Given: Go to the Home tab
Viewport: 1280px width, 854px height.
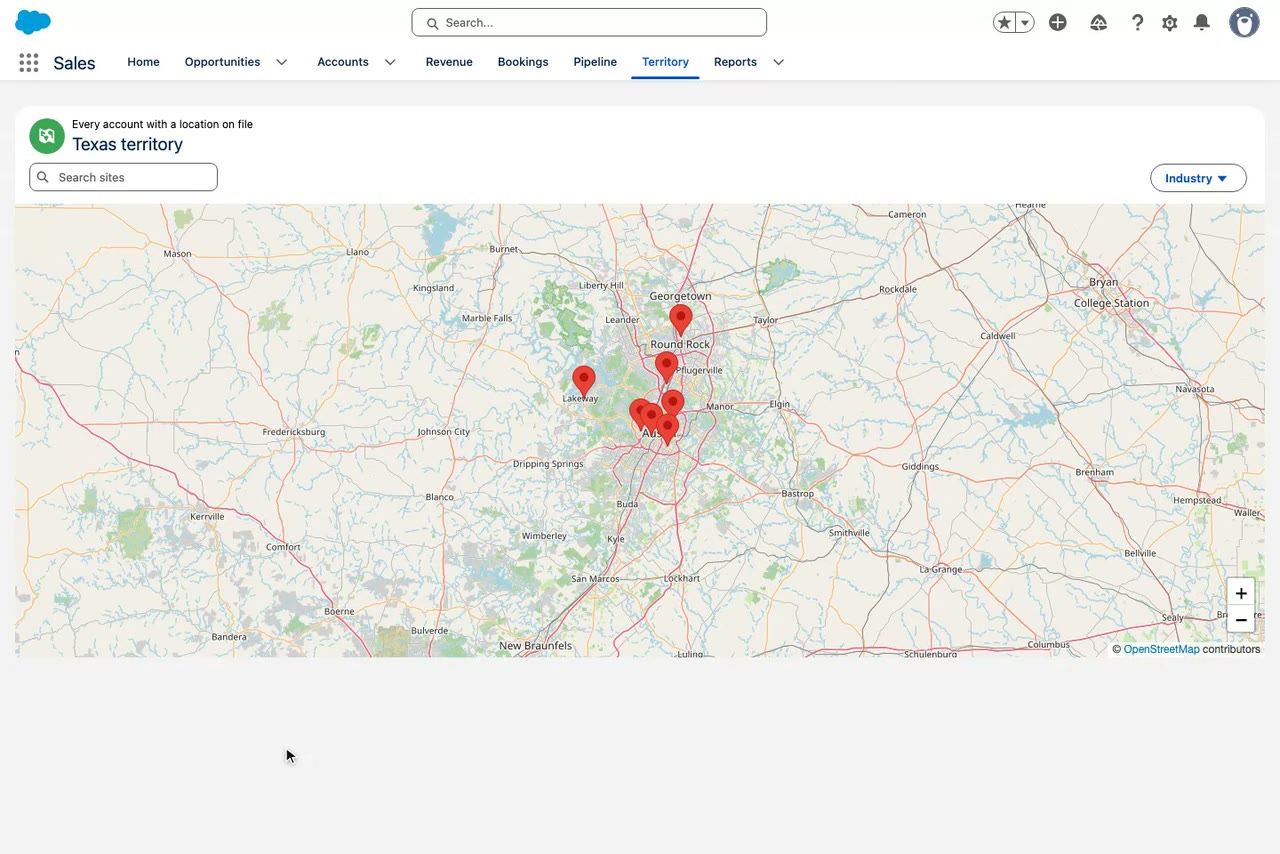Looking at the screenshot, I should pos(143,62).
